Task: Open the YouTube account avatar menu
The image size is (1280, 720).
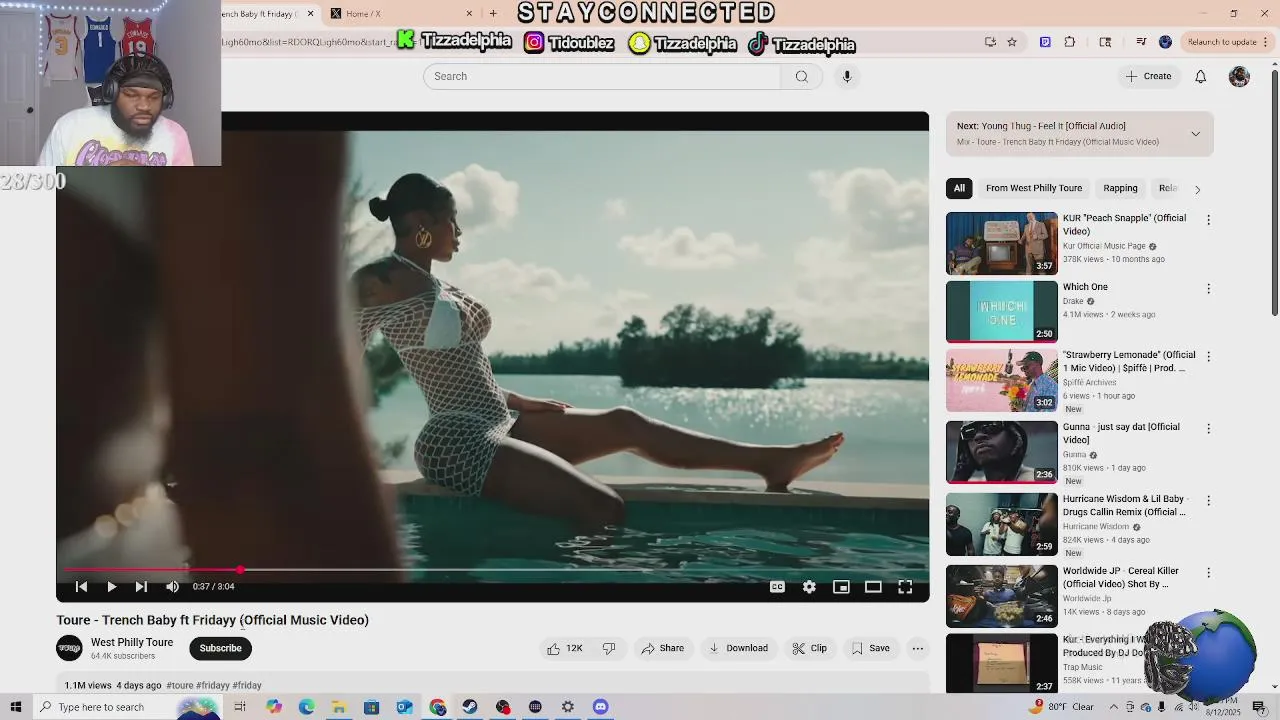Action: pyautogui.click(x=1239, y=76)
